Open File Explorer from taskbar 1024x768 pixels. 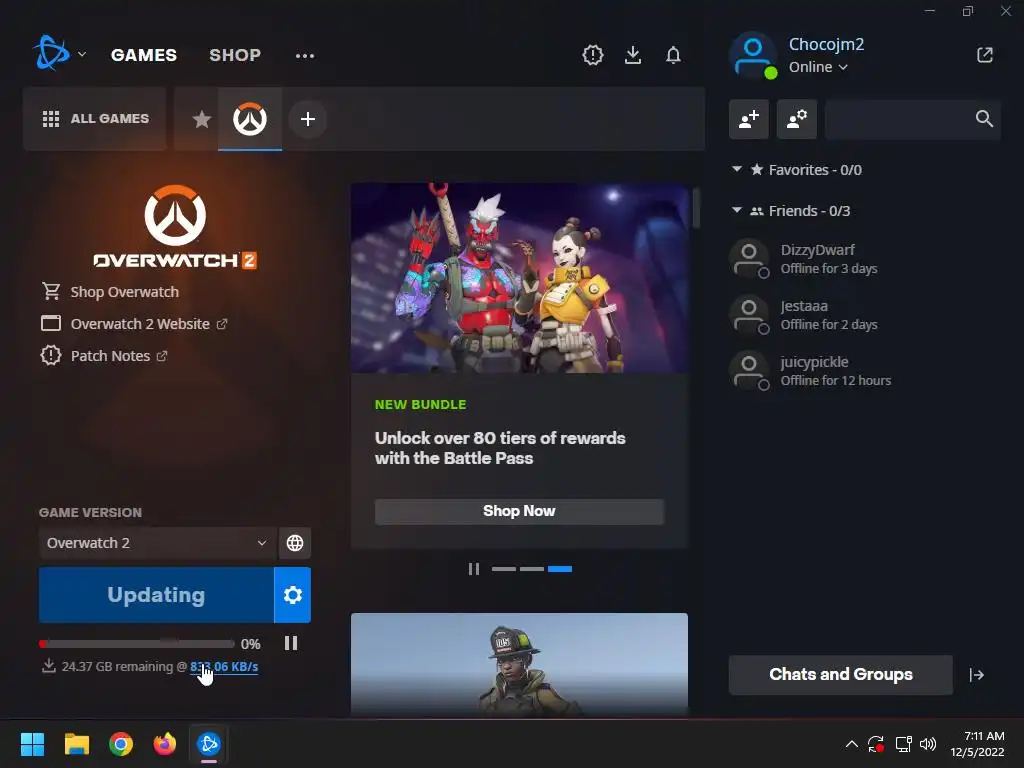click(76, 744)
